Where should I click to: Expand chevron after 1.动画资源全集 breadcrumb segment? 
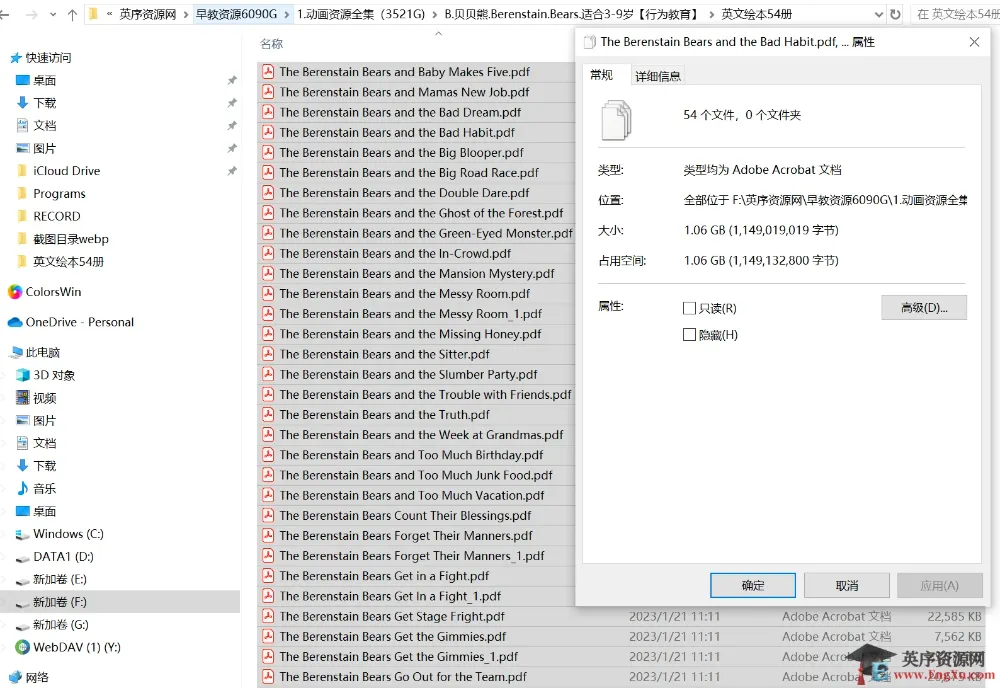(x=435, y=14)
